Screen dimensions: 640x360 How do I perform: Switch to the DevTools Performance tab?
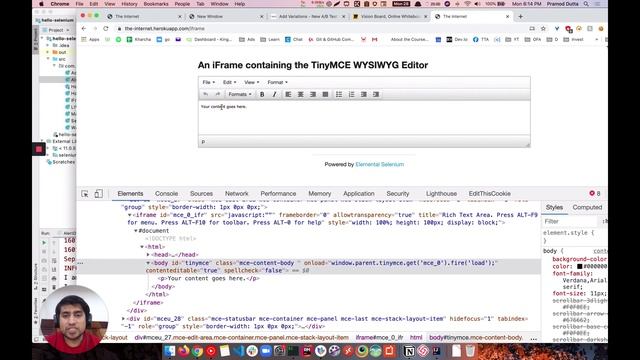[x=278, y=193]
